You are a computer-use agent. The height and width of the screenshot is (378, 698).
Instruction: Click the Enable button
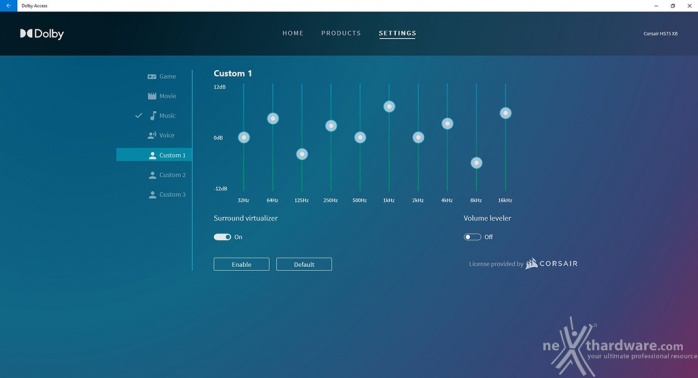[241, 264]
